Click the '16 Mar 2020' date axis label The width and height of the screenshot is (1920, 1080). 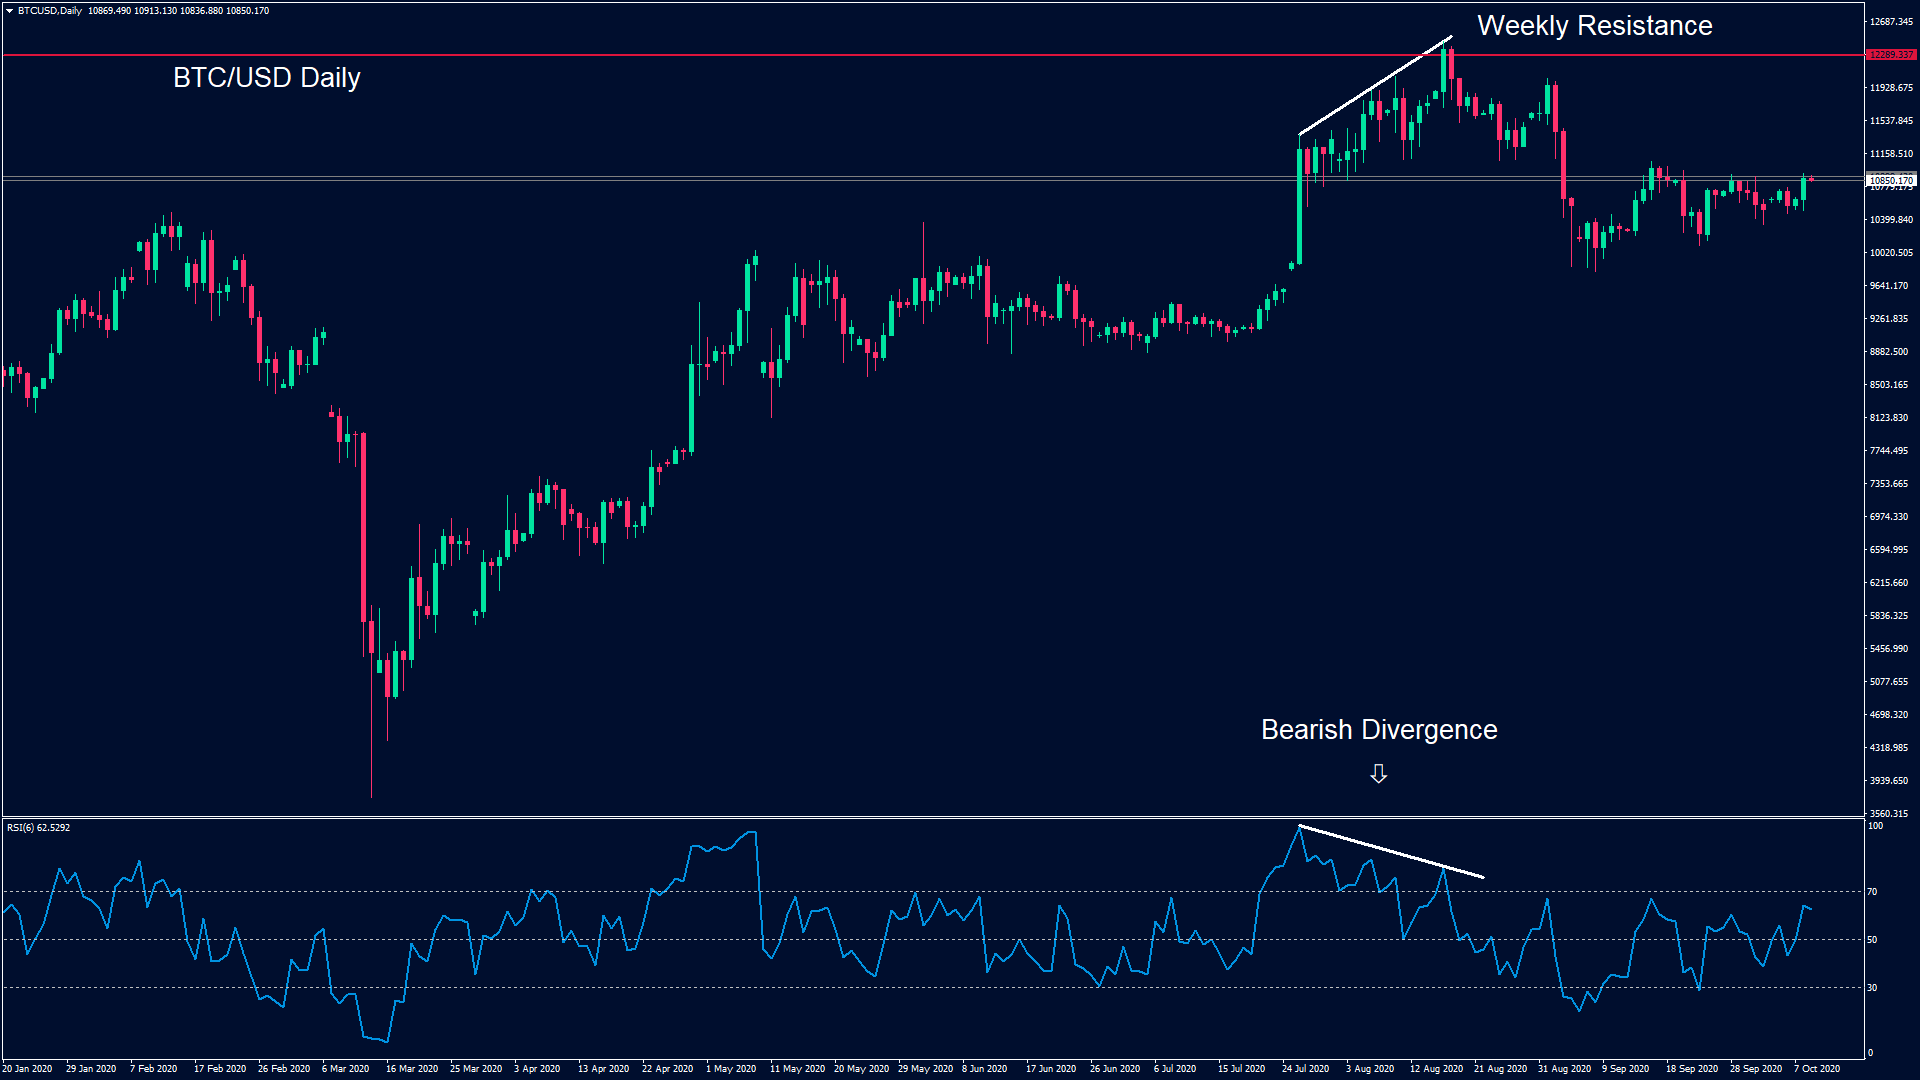coord(411,1069)
